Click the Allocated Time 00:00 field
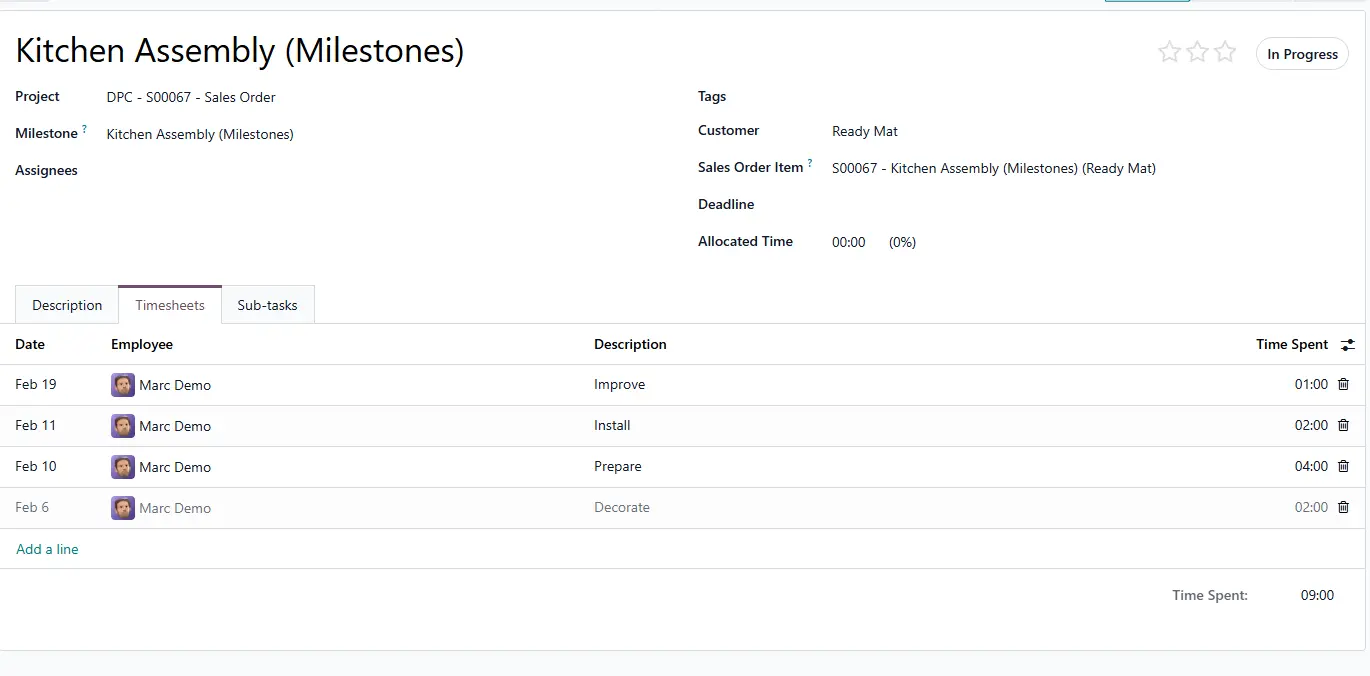Screen dimensions: 1370x676 pyautogui.click(x=848, y=242)
